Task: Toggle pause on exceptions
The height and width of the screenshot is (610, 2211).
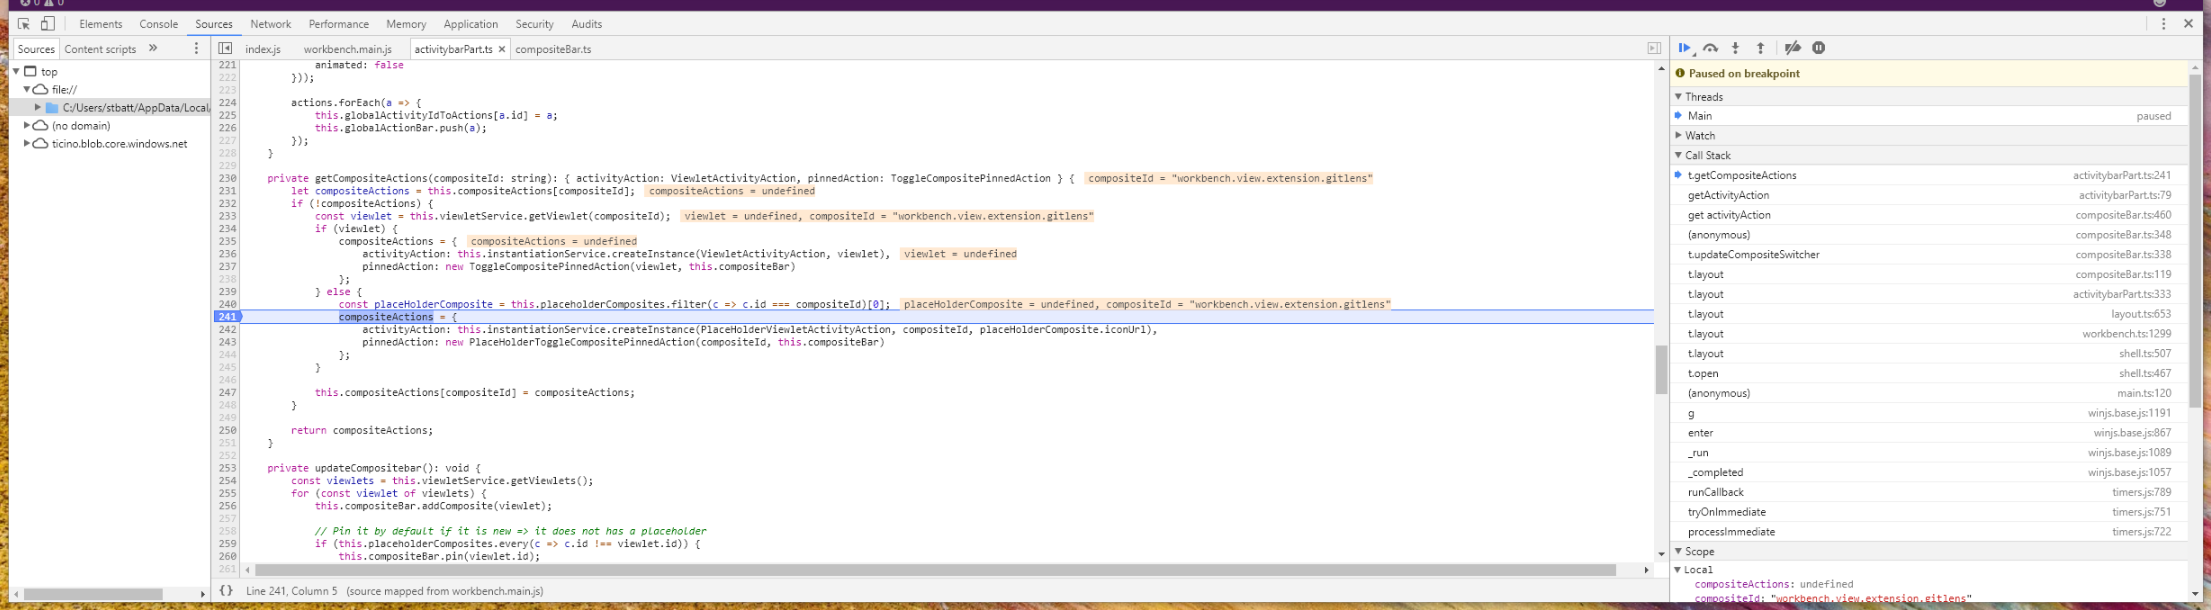Action: tap(1819, 48)
